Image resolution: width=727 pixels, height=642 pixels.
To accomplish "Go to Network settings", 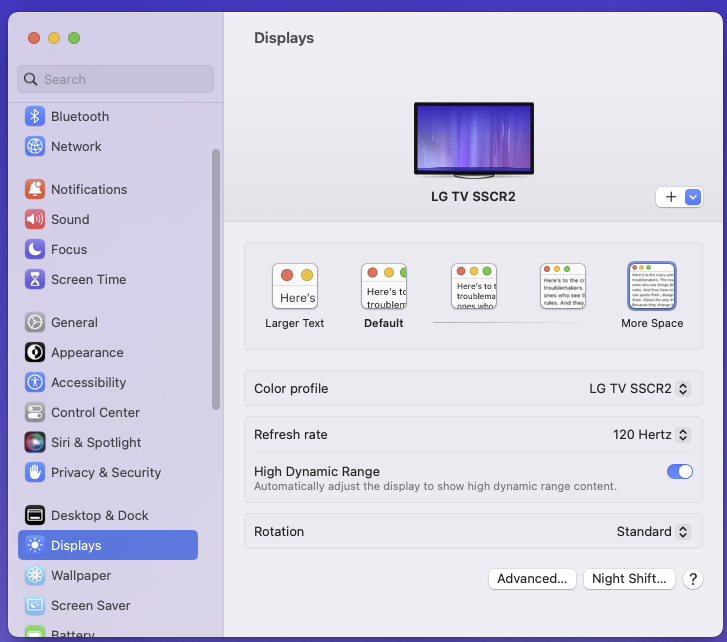I will (x=108, y=146).
